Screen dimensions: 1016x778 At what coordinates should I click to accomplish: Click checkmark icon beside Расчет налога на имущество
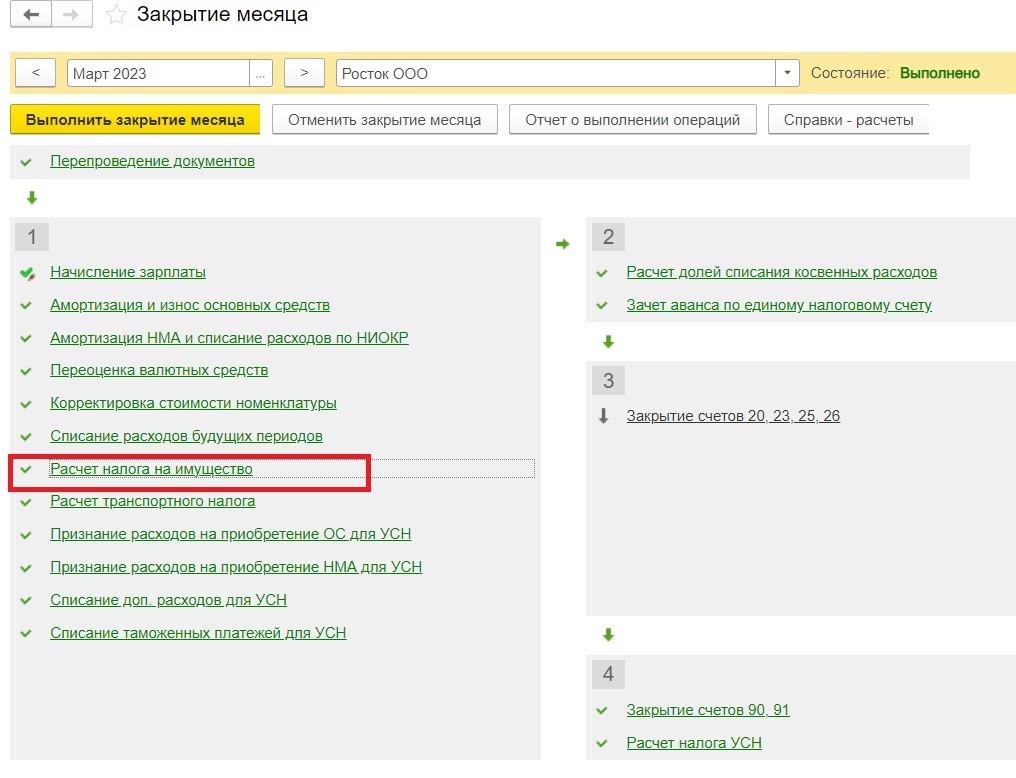tap(26, 470)
